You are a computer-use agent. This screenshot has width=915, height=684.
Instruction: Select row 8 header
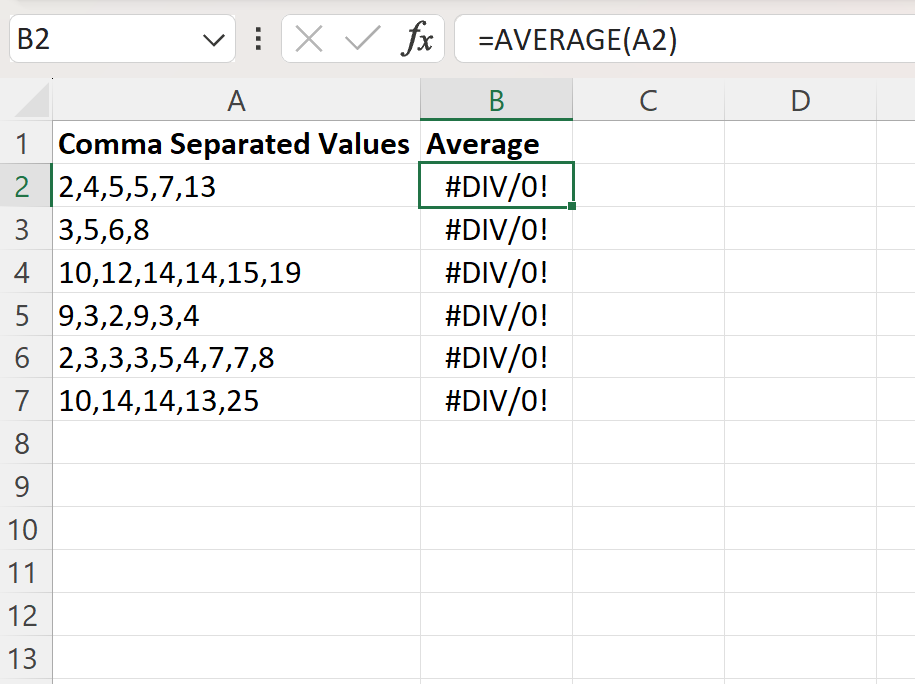click(x=26, y=444)
